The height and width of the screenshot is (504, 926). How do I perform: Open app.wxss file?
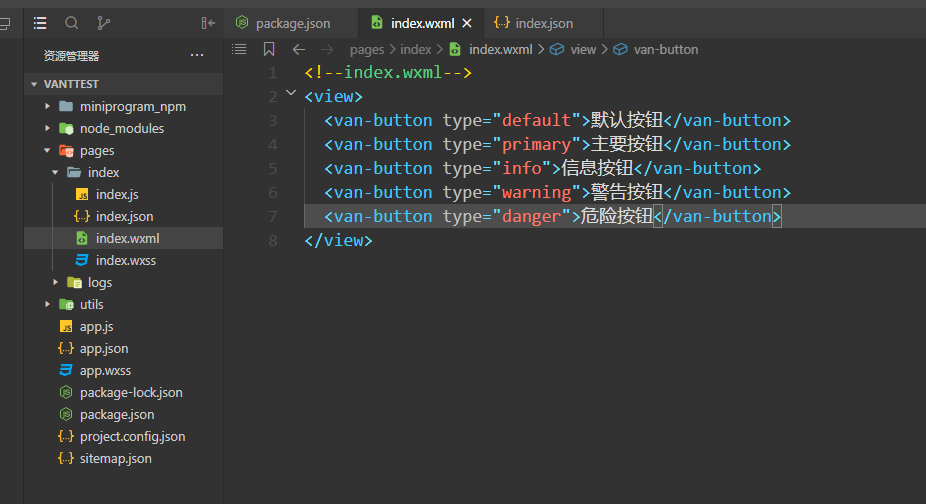[x=105, y=370]
